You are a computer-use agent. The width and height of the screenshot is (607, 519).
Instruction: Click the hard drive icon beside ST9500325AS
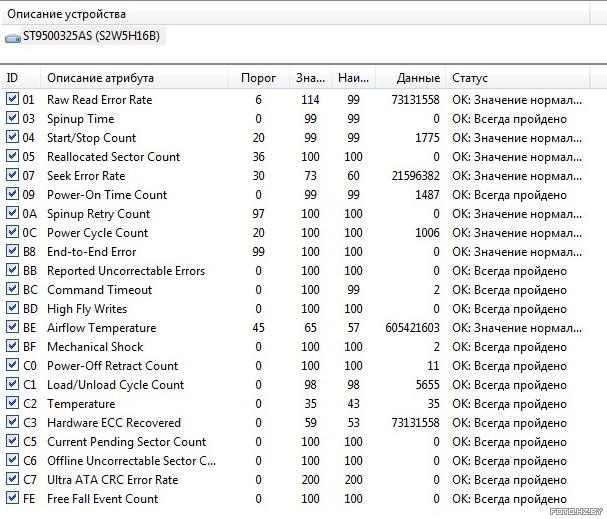pos(12,37)
